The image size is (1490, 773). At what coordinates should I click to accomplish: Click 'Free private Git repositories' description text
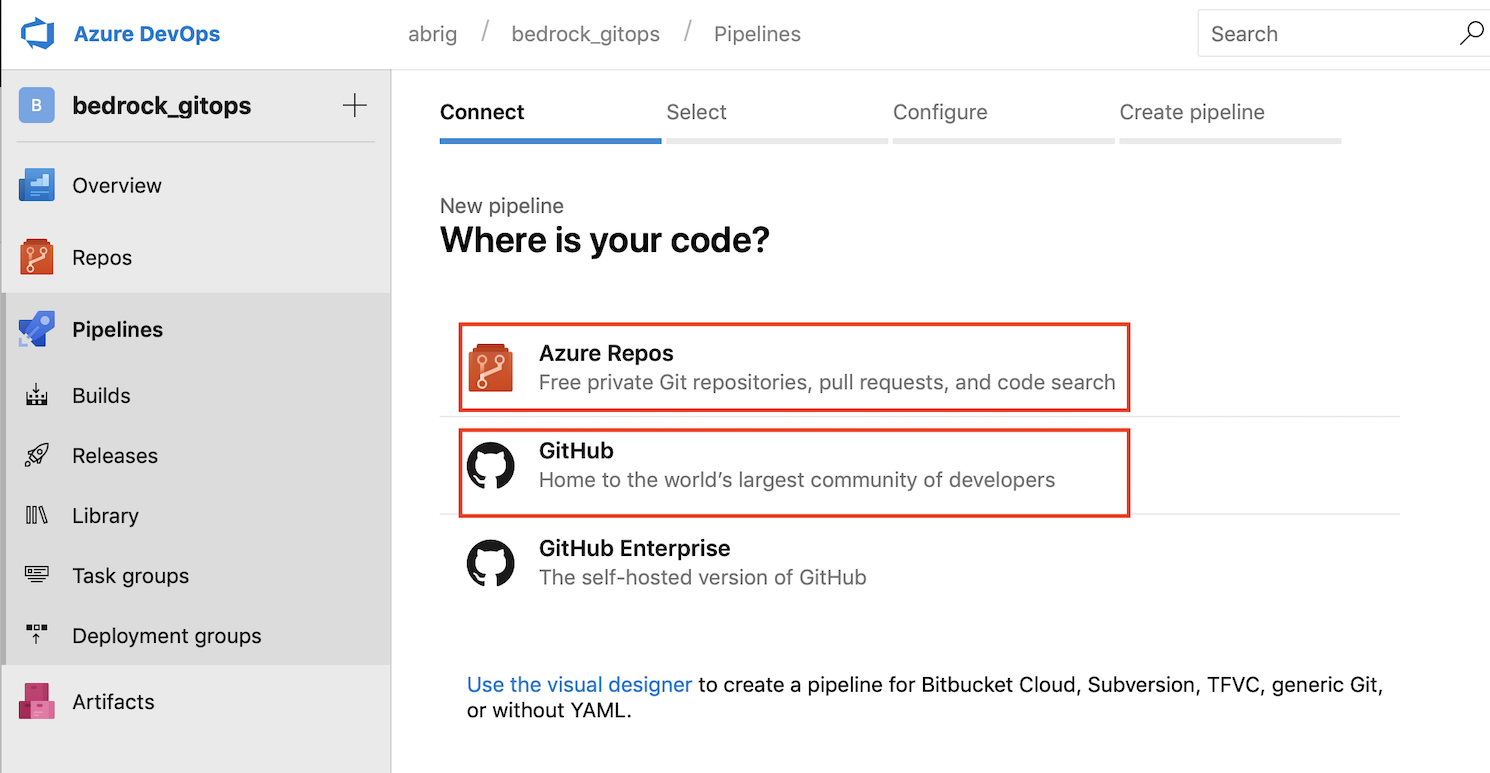tap(827, 382)
